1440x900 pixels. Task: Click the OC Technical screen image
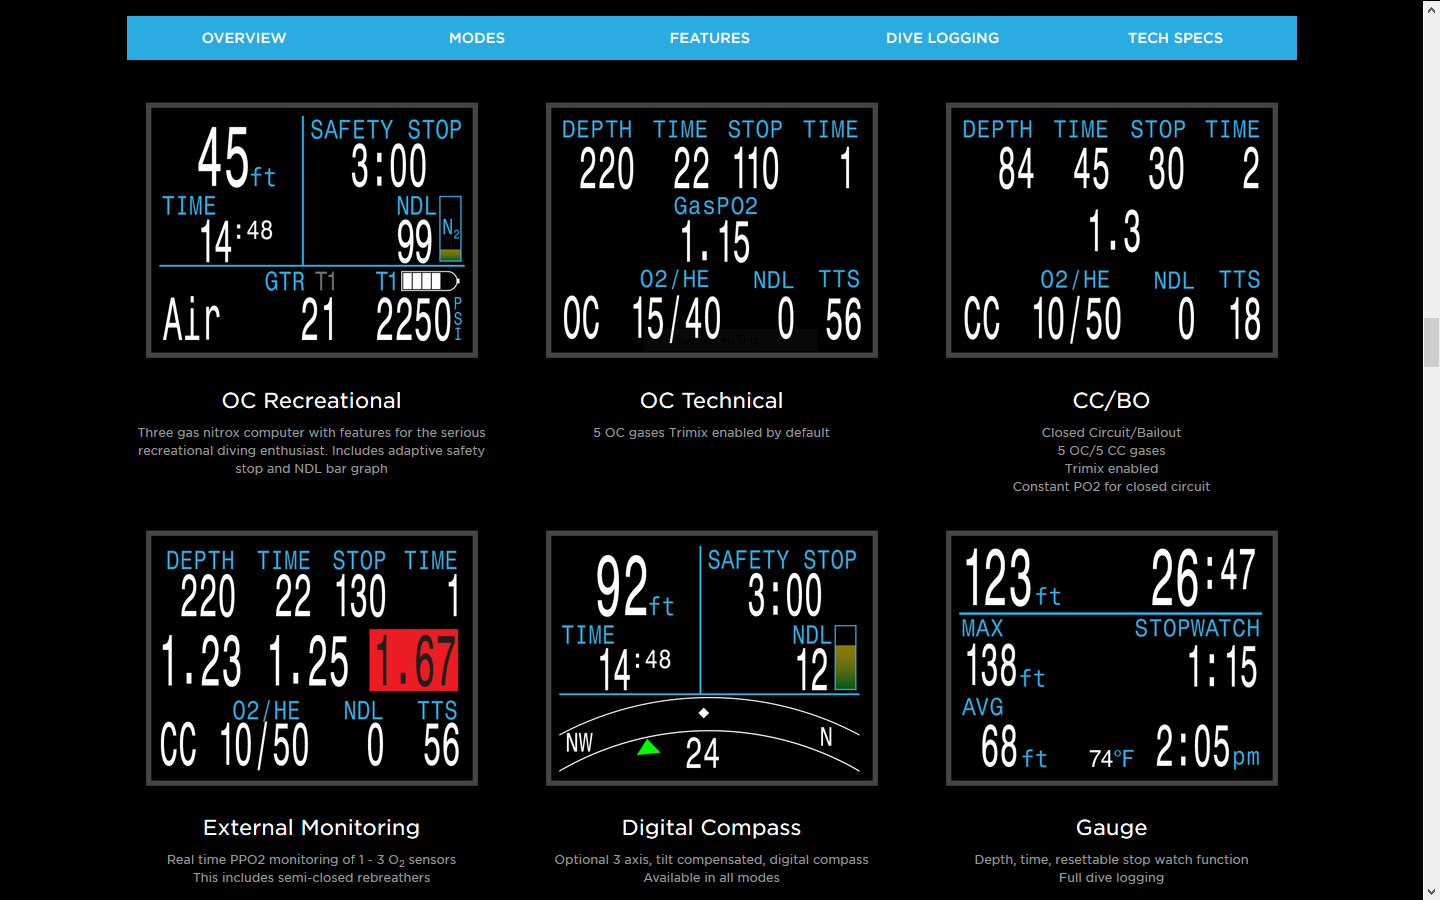[712, 230]
